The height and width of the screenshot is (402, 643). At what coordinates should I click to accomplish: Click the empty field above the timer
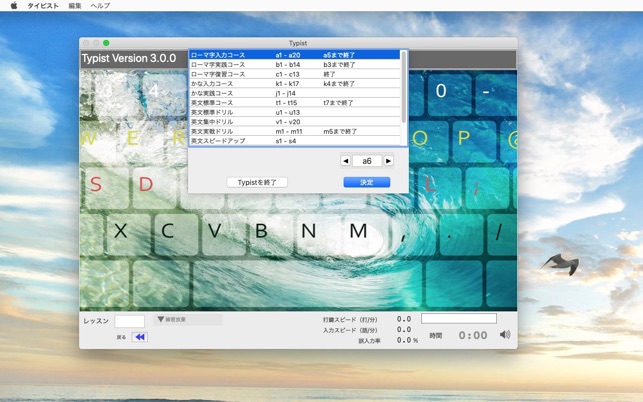[459, 318]
